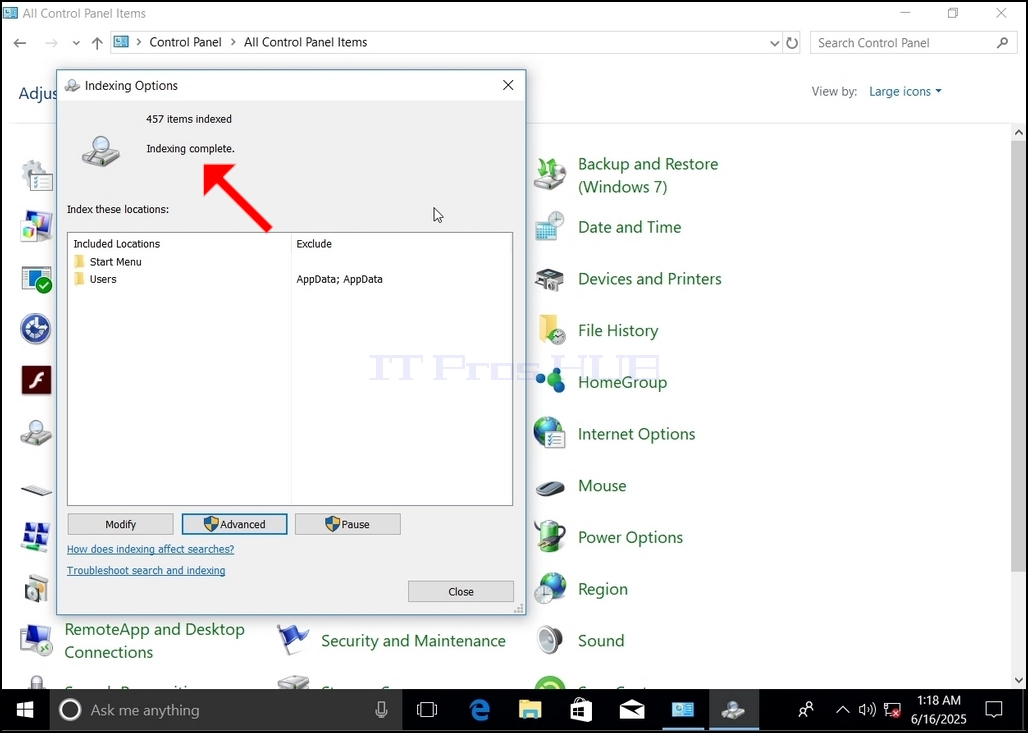Open the Sound settings icon
1028x733 pixels.
[549, 641]
